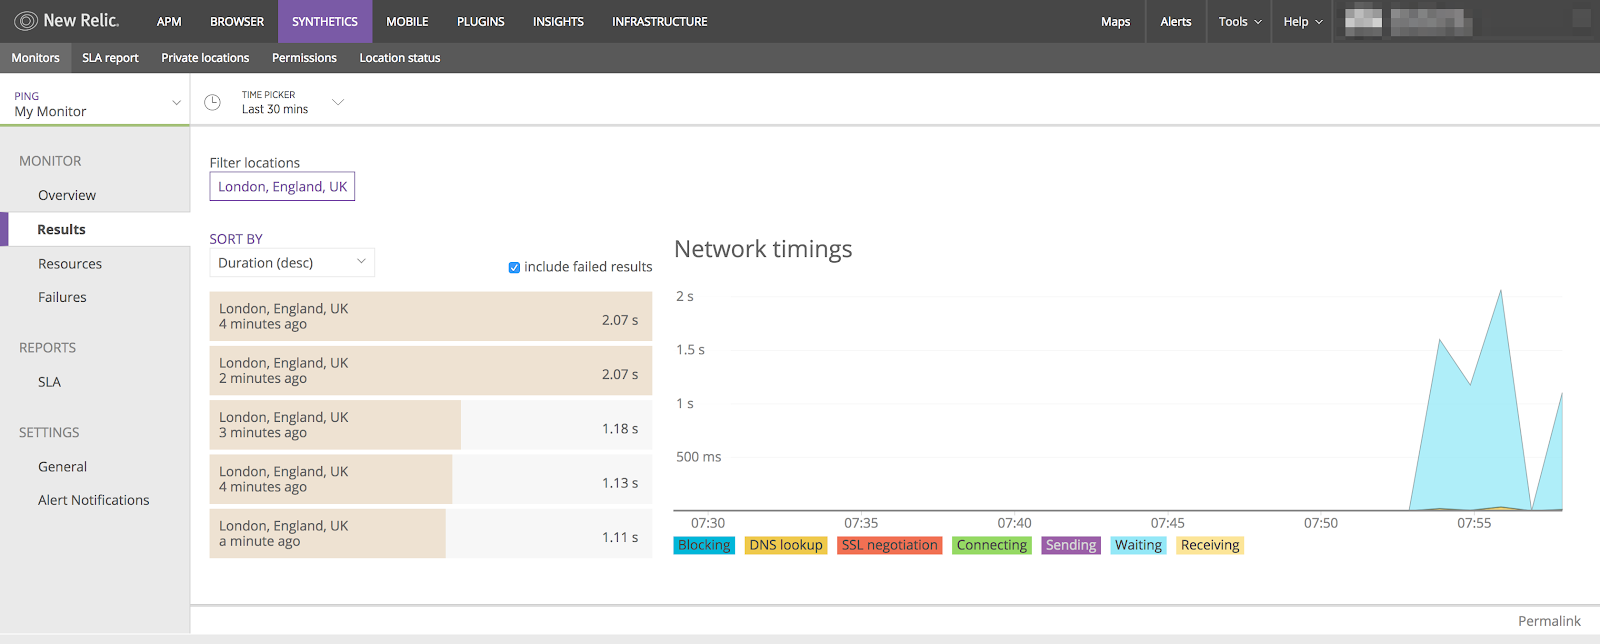
Task: Click the New Relic logo
Action: (66, 21)
